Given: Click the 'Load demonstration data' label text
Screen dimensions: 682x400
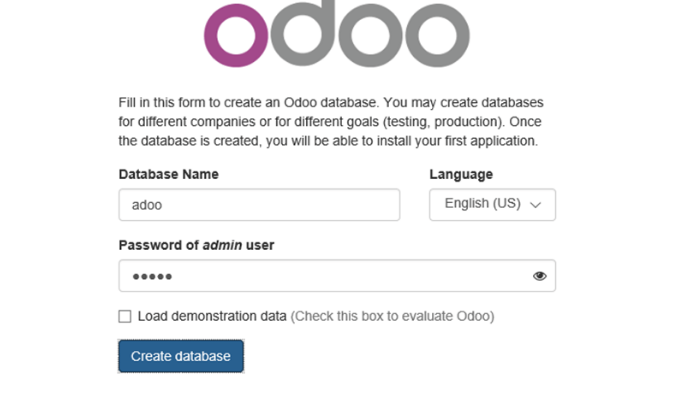Looking at the screenshot, I should pyautogui.click(x=212, y=316).
